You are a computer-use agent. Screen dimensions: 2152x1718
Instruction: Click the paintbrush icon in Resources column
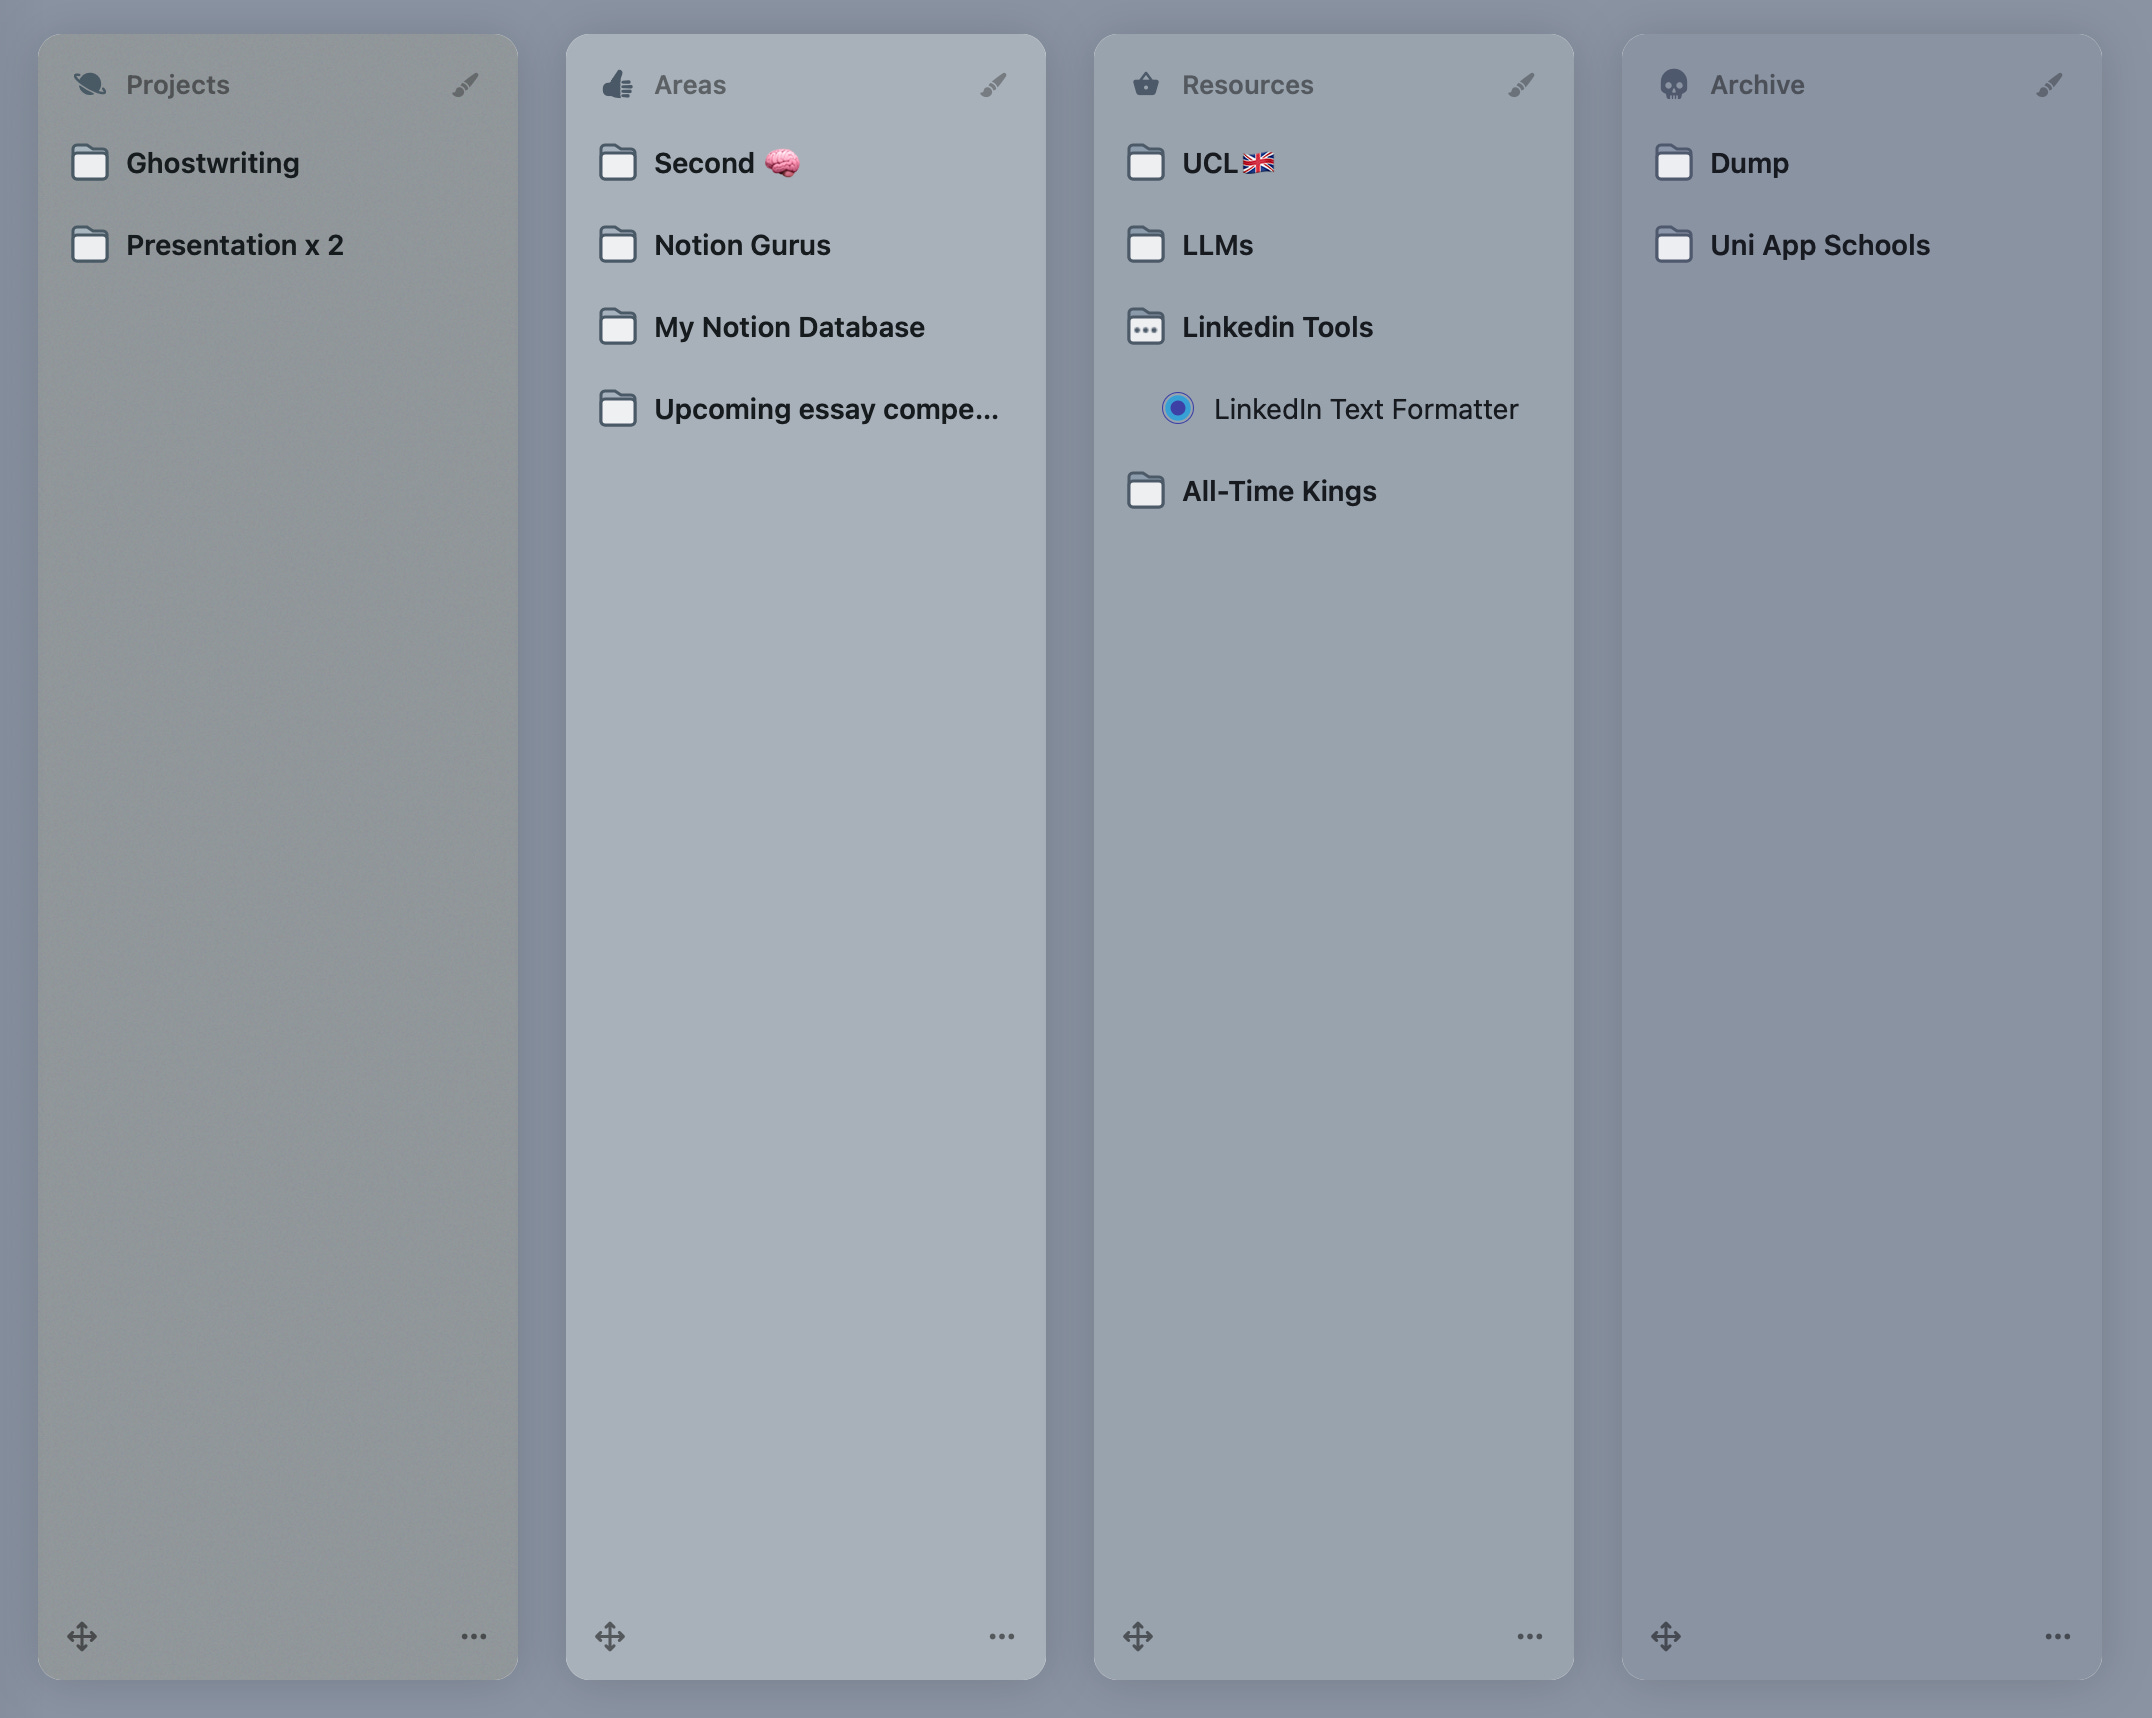1521,85
